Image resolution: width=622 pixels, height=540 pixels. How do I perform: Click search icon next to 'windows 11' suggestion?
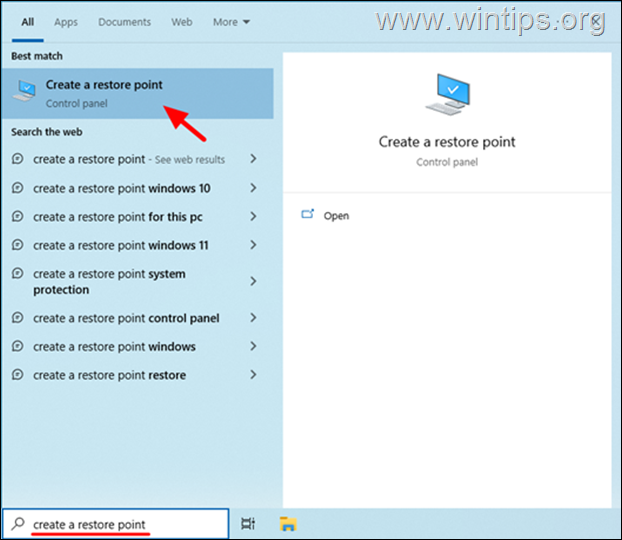pyautogui.click(x=17, y=244)
